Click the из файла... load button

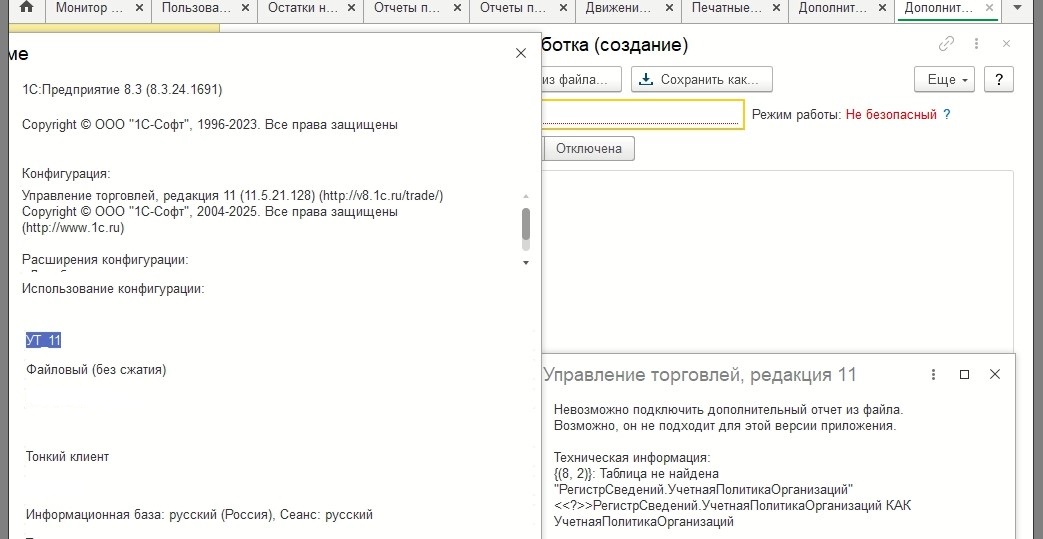[x=581, y=79]
